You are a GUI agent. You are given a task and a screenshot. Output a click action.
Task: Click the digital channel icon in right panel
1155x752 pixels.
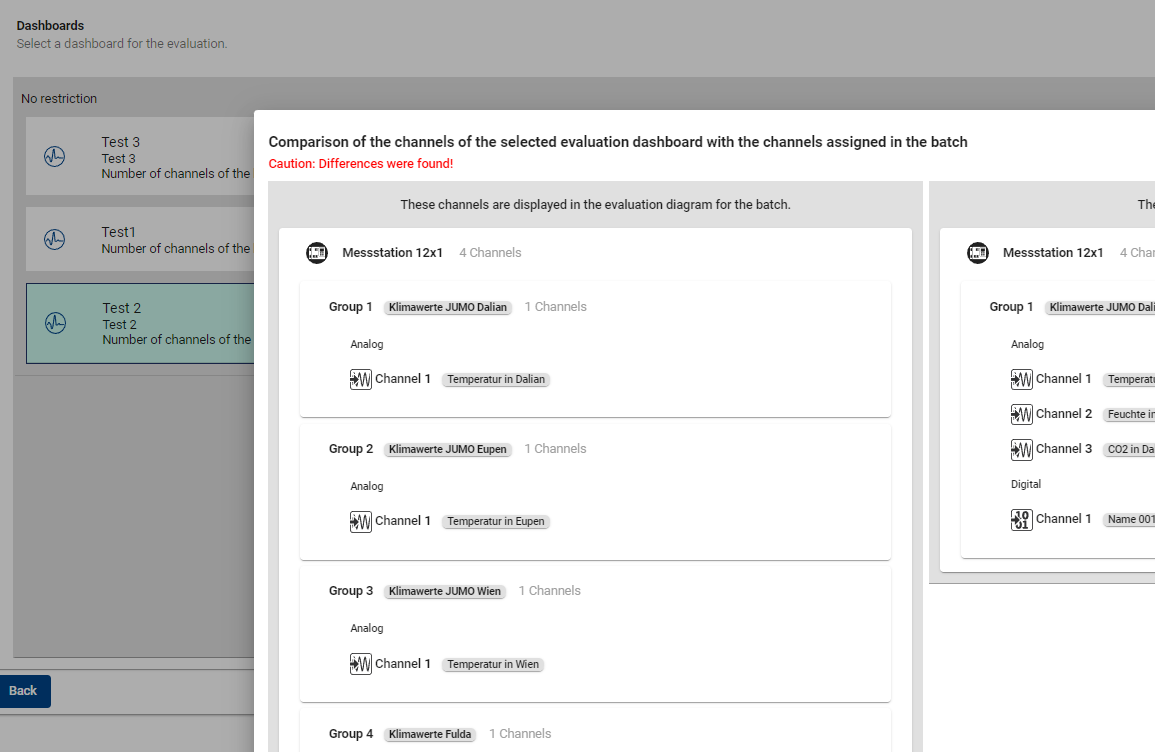1021,519
